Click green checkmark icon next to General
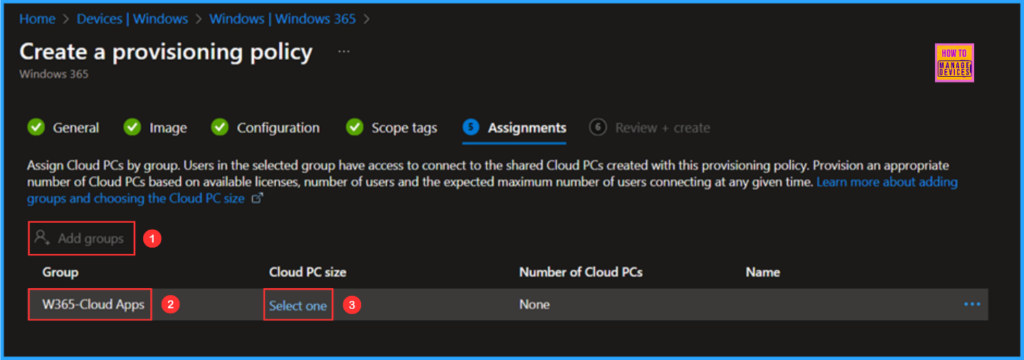1024x360 pixels. coord(37,128)
